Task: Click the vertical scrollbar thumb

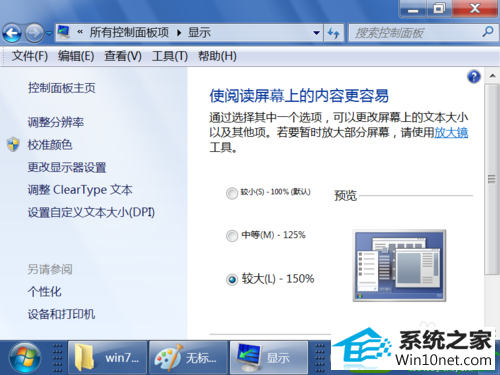Action: coord(492,179)
